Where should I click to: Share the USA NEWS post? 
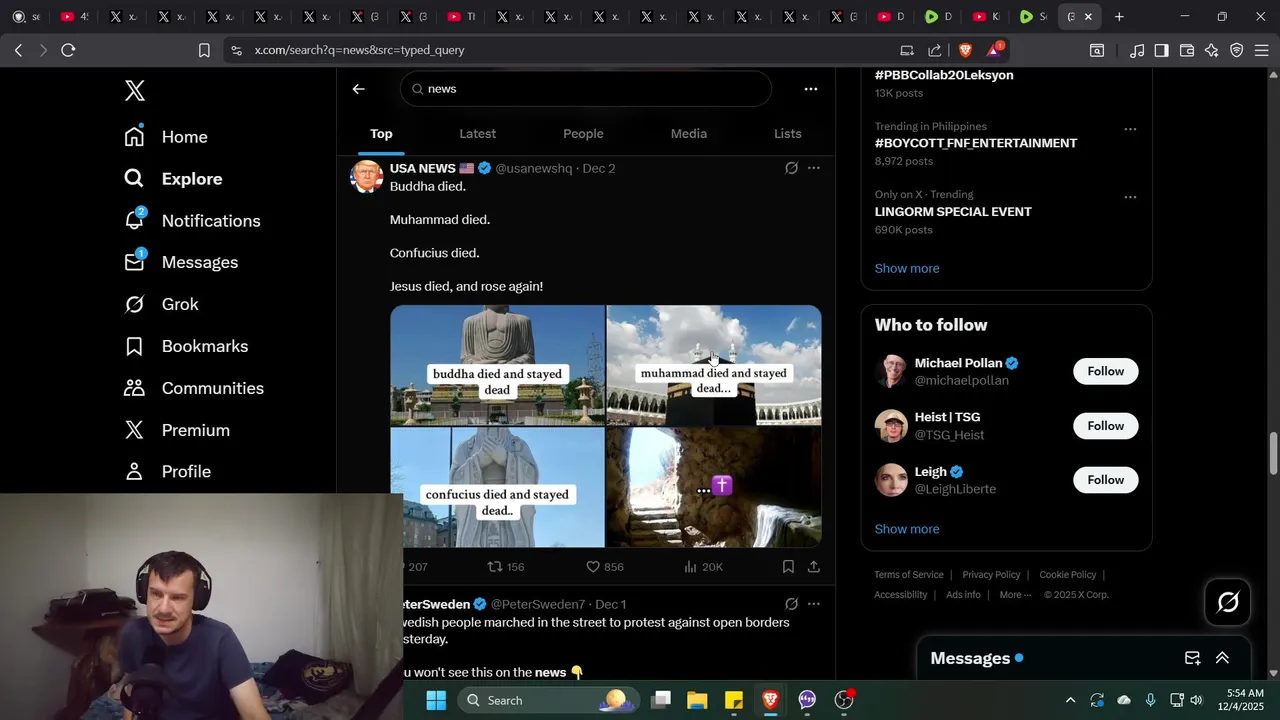pyautogui.click(x=814, y=567)
